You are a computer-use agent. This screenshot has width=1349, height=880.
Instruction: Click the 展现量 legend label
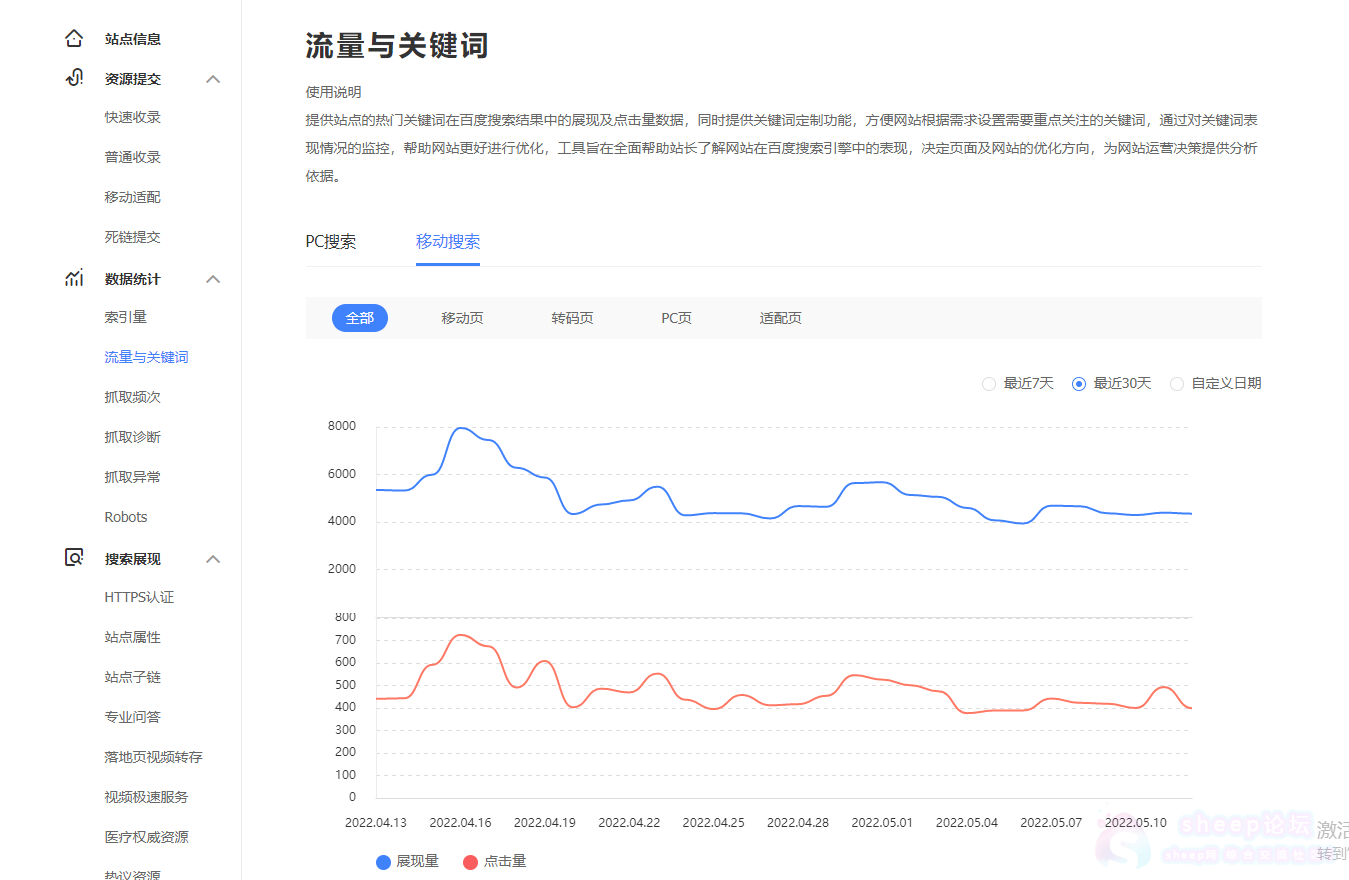[418, 861]
